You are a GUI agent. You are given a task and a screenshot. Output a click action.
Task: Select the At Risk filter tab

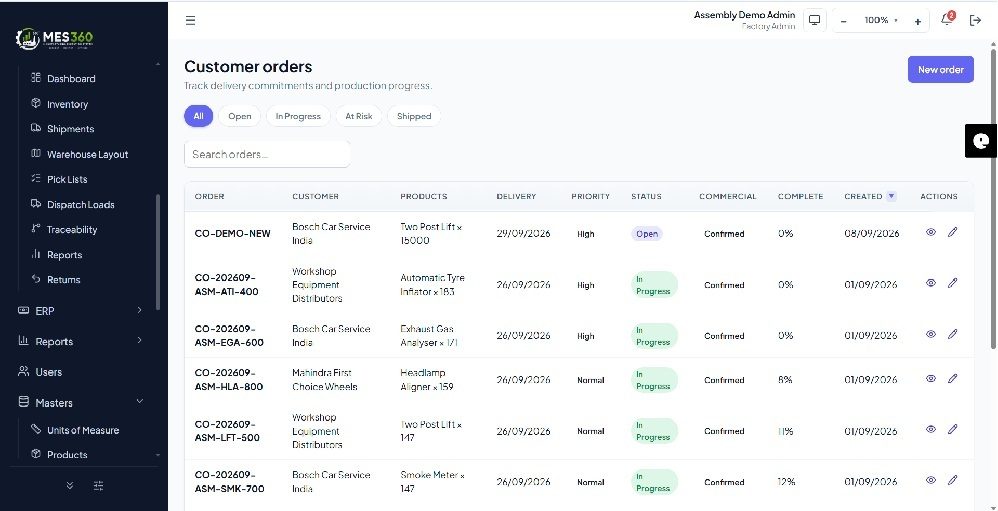[359, 116]
